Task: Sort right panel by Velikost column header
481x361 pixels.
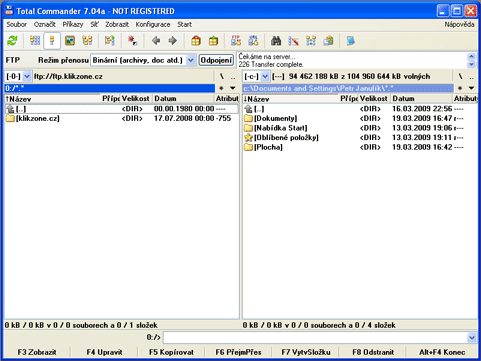Action: [374, 99]
